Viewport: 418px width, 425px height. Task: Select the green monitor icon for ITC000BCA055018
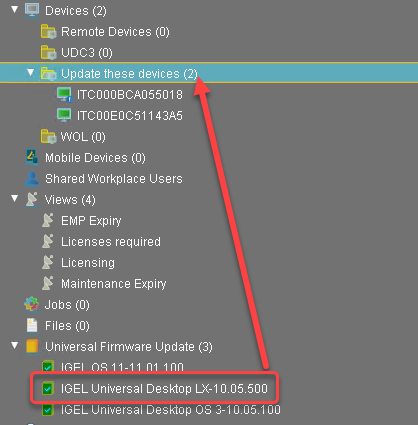[64, 95]
